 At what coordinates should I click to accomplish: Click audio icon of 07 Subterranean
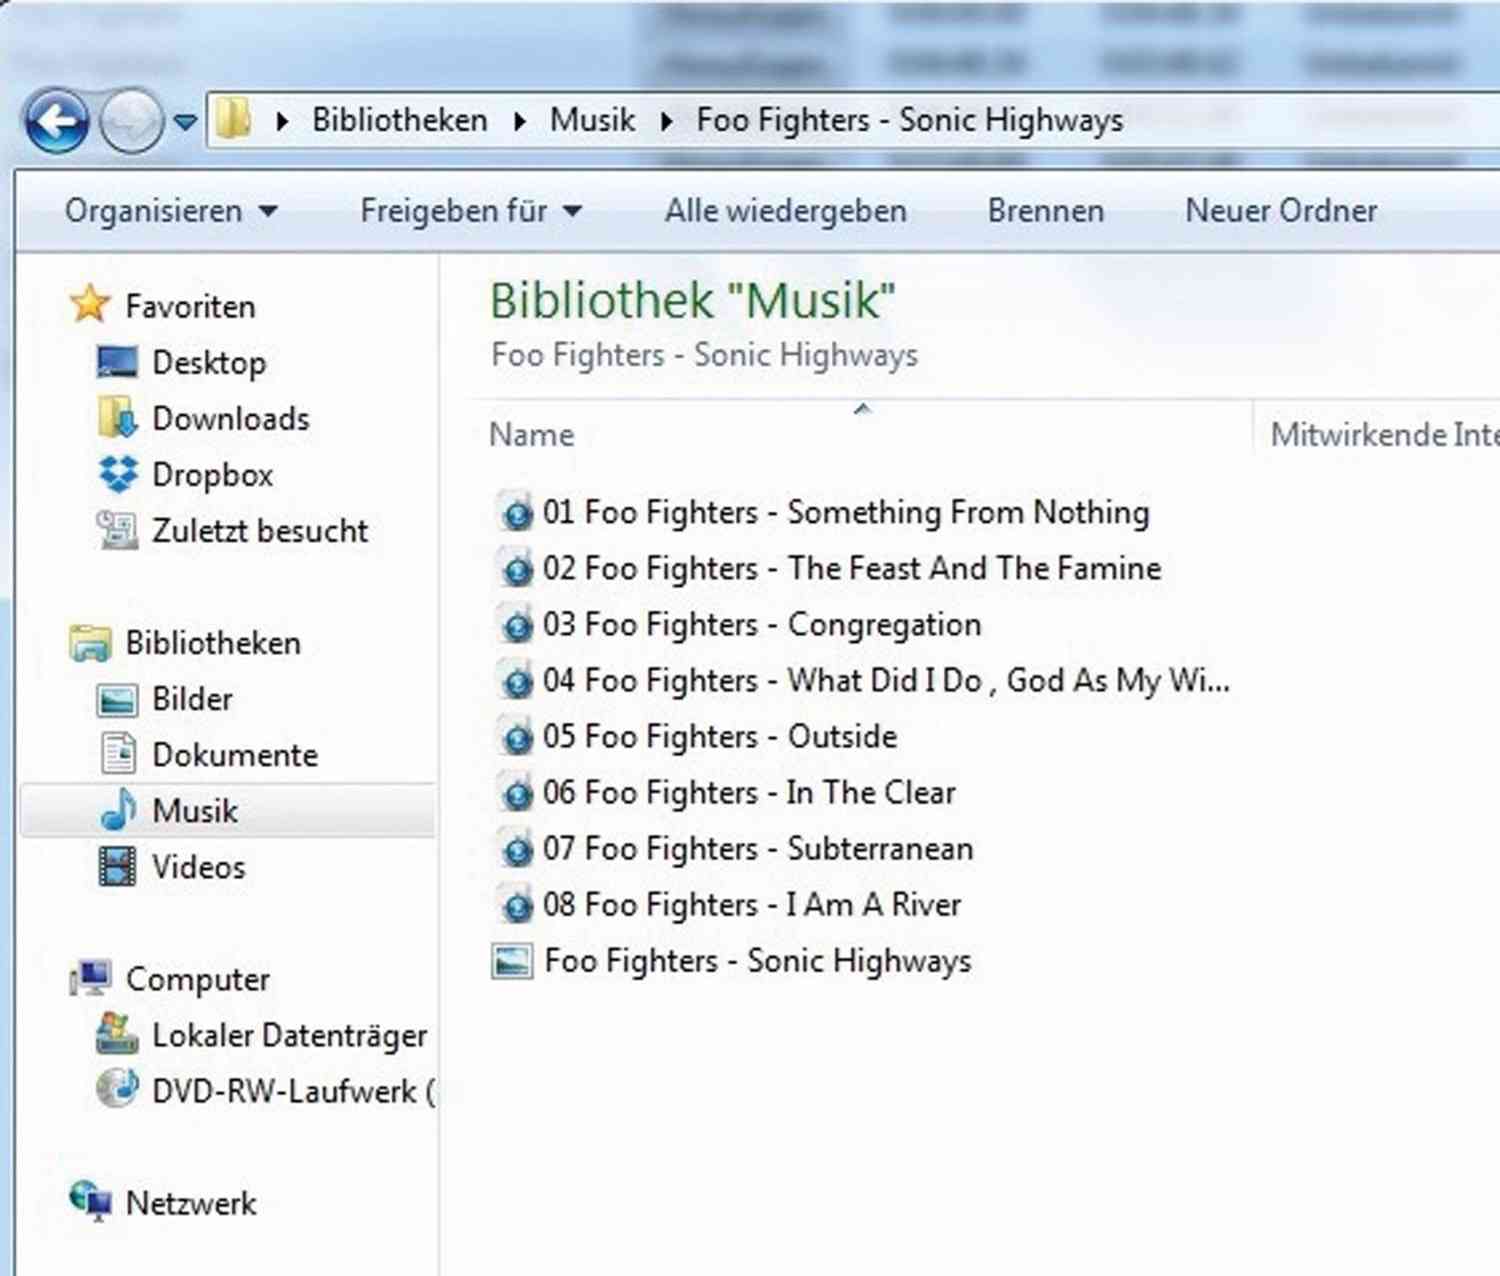pos(516,849)
